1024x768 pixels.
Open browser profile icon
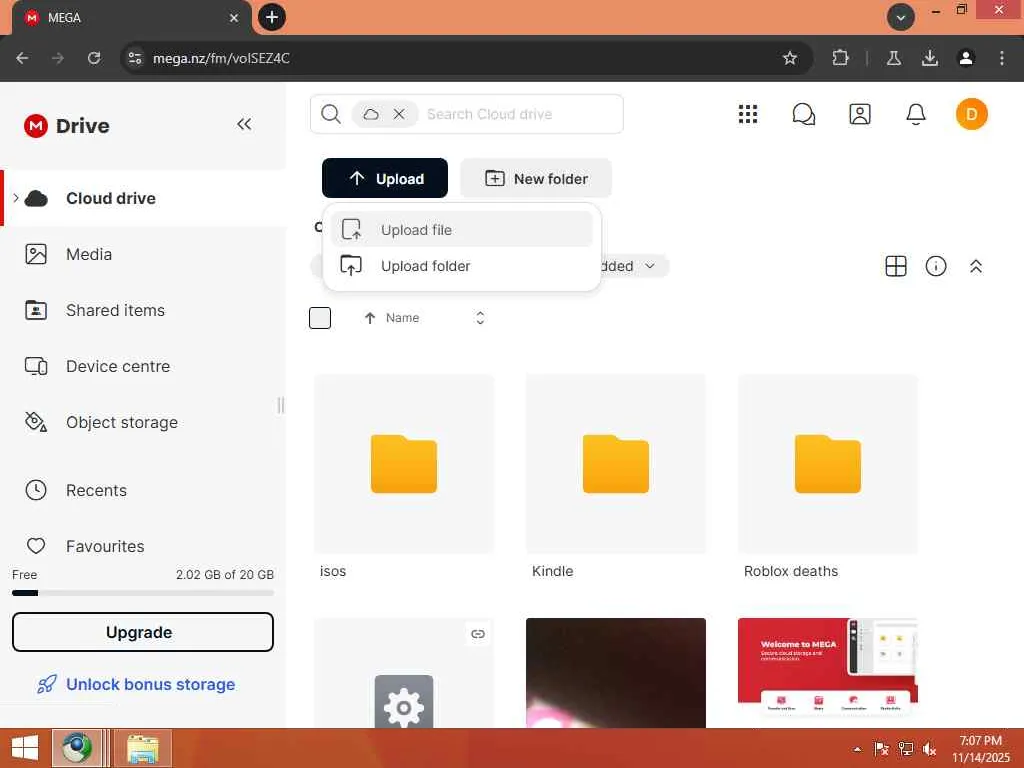coord(966,58)
